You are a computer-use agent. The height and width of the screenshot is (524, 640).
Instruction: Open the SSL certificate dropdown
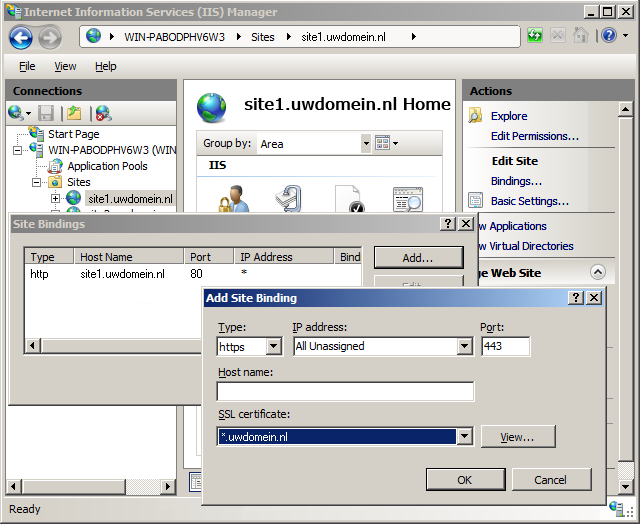(x=464, y=437)
